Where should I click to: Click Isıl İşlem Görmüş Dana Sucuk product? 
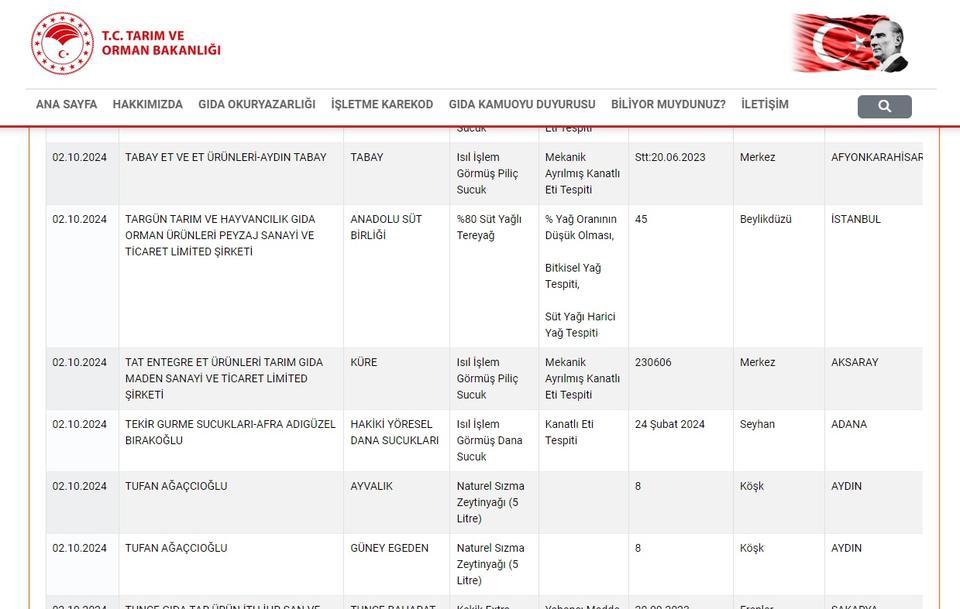[490, 440]
